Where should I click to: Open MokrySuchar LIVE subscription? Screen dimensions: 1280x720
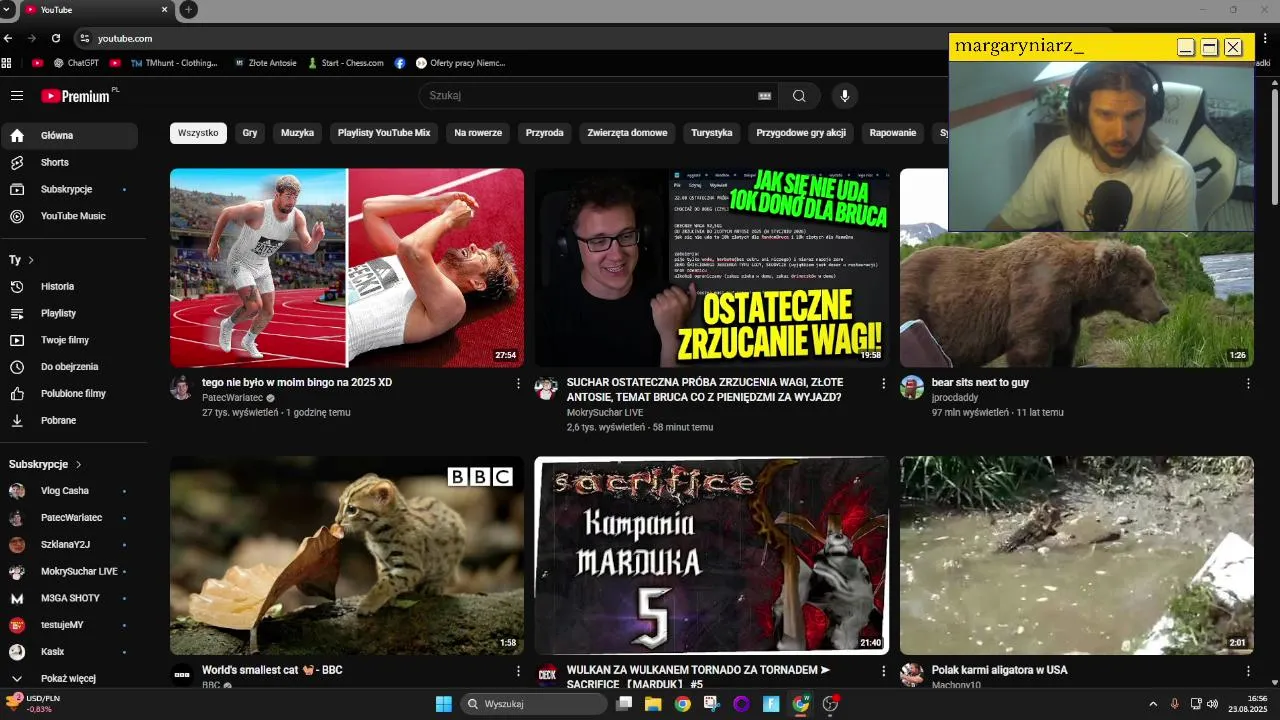[69, 572]
